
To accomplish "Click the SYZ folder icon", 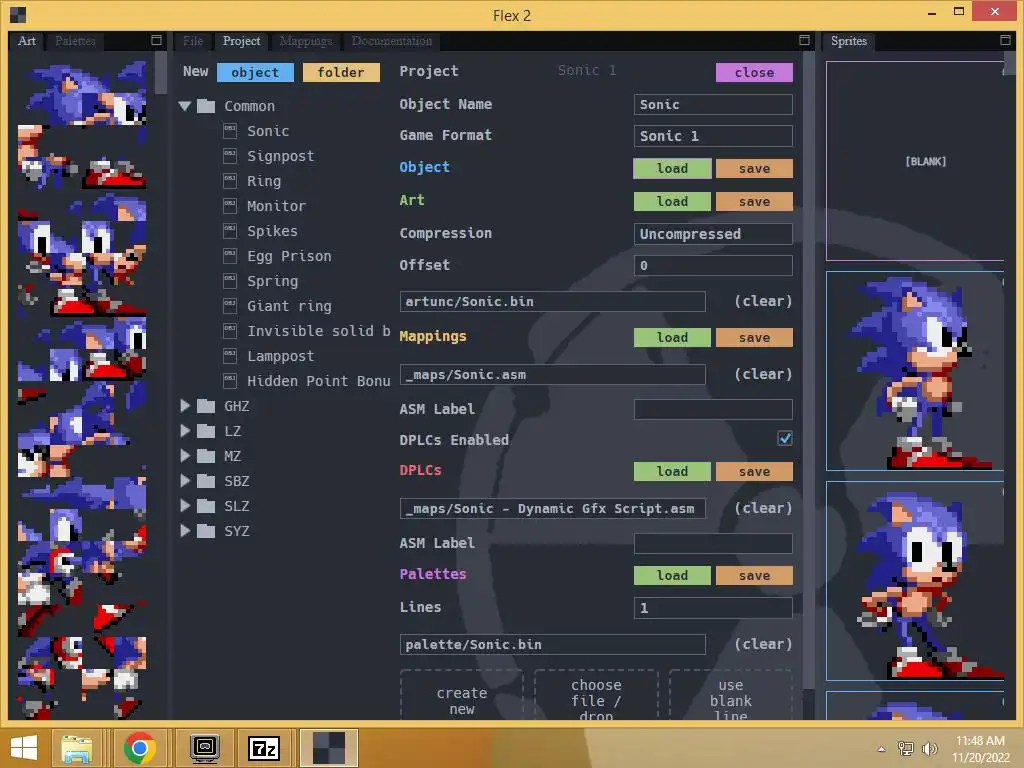I will pyautogui.click(x=206, y=531).
